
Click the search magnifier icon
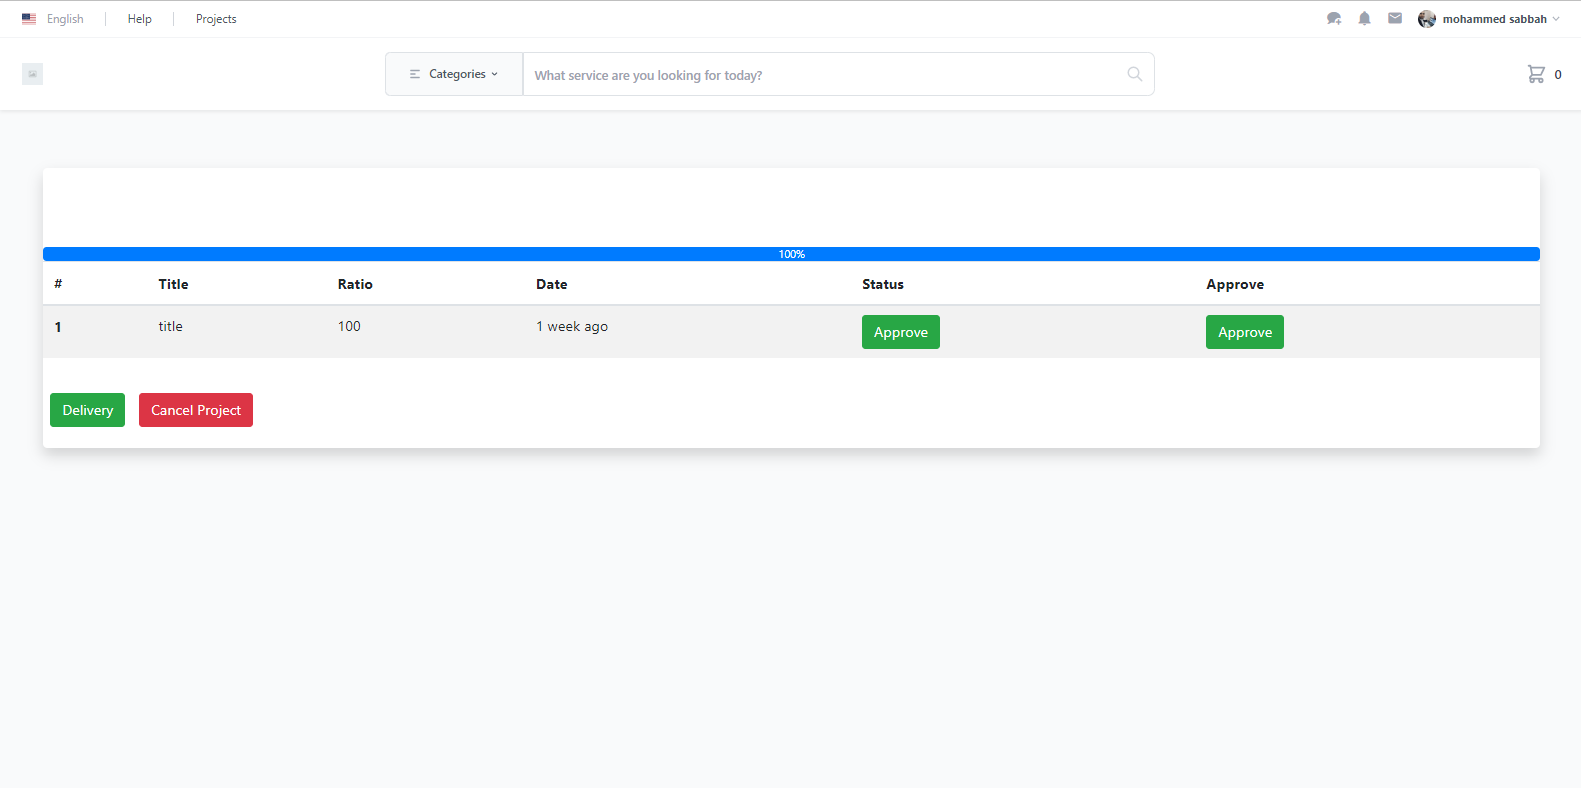(x=1134, y=74)
